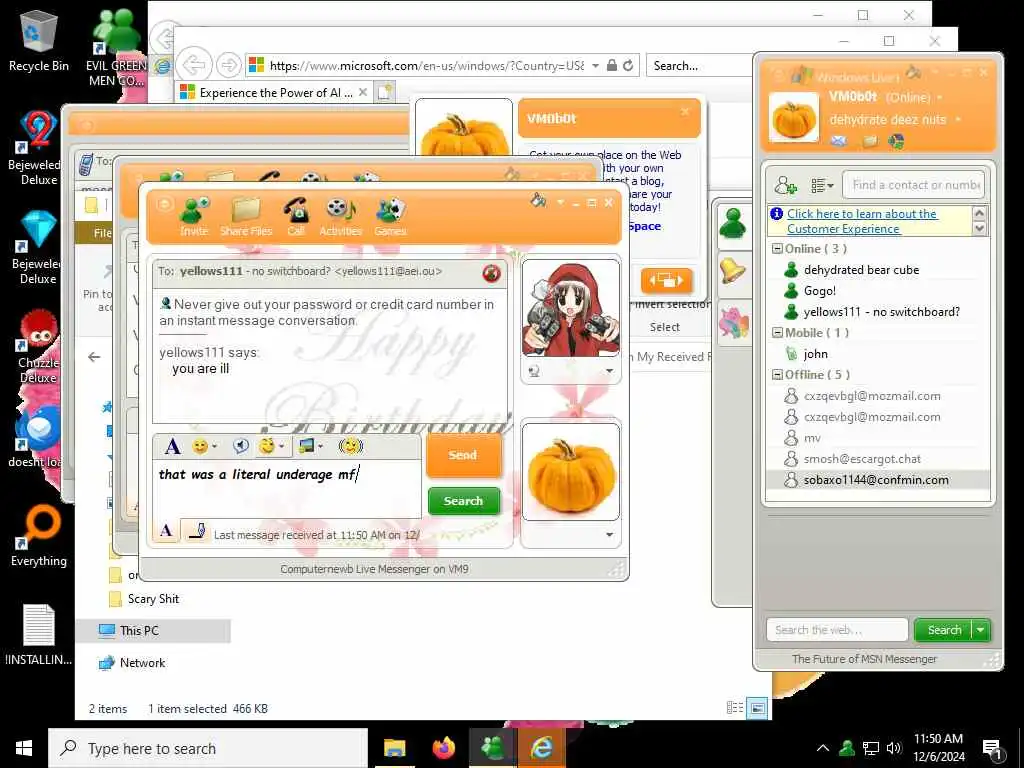Click the Search button in contact list window
1024x768 pixels.
[944, 630]
